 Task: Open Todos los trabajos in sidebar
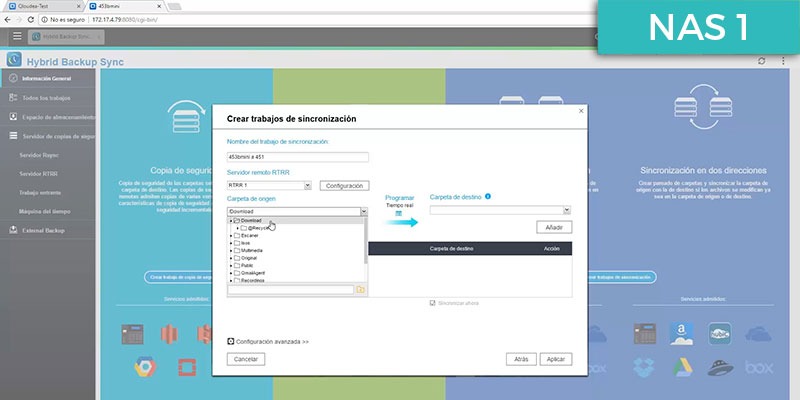pyautogui.click(x=46, y=97)
